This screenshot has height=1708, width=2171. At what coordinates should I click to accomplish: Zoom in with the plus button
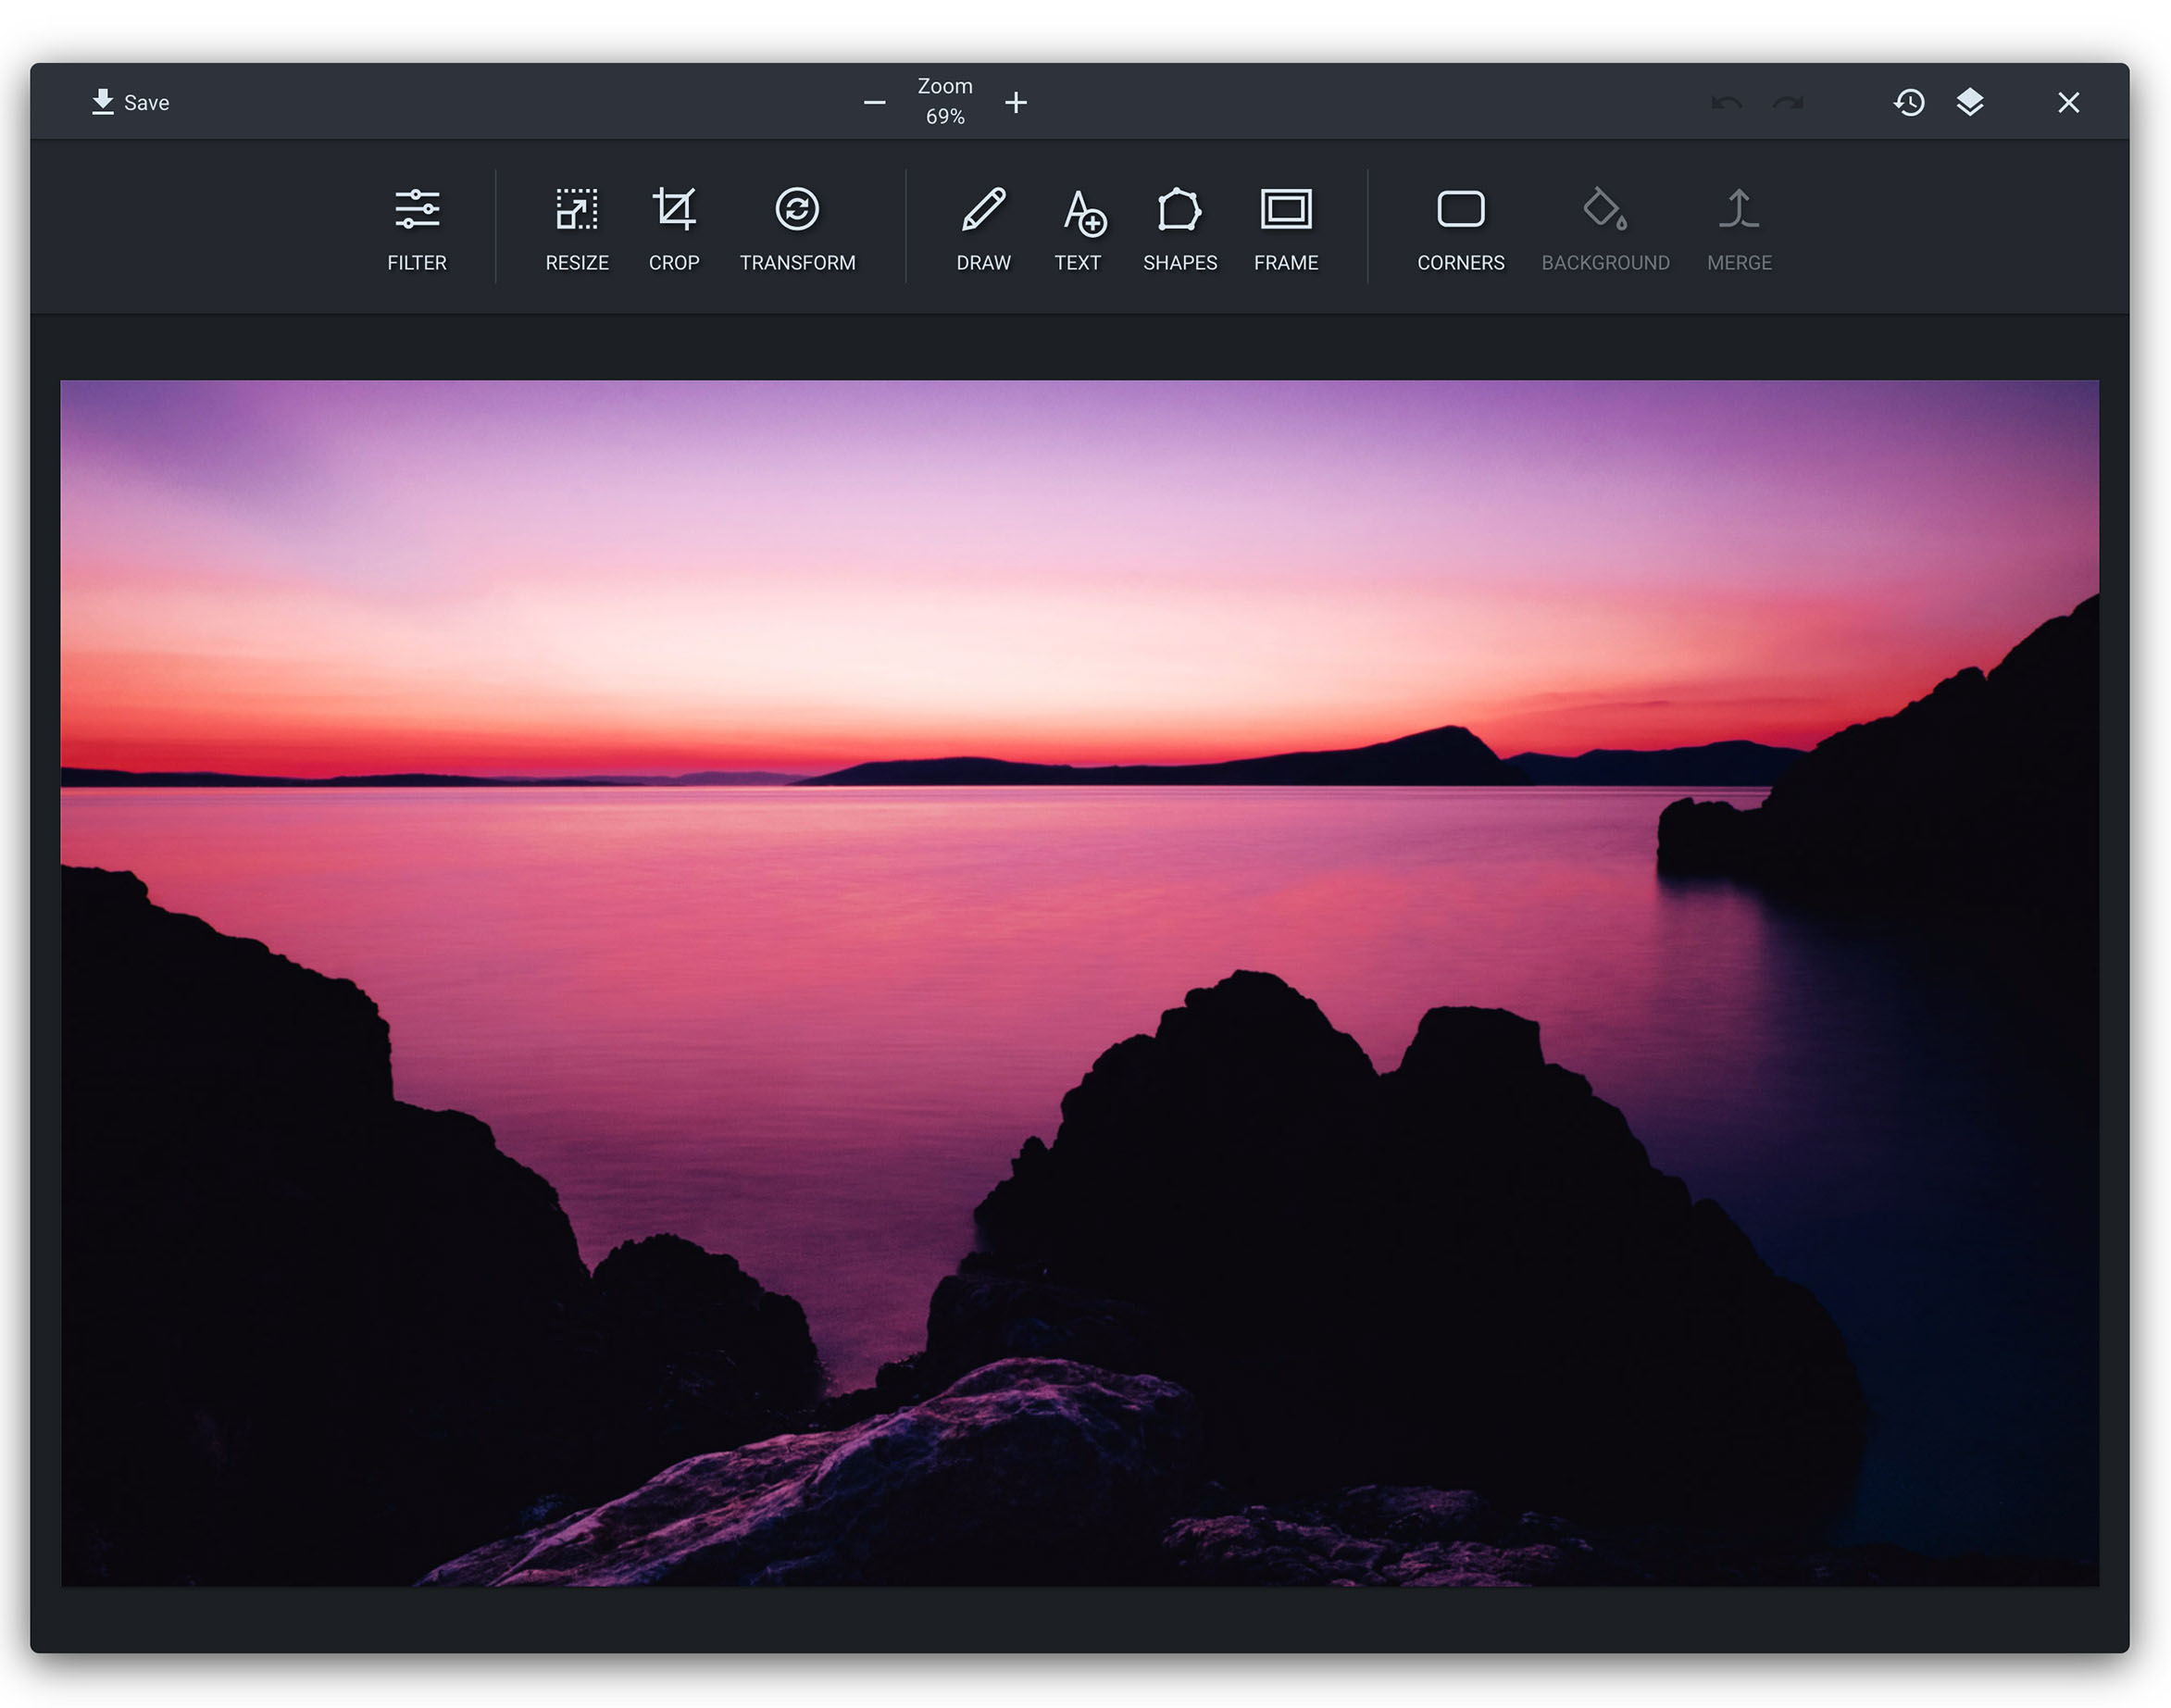point(1016,102)
